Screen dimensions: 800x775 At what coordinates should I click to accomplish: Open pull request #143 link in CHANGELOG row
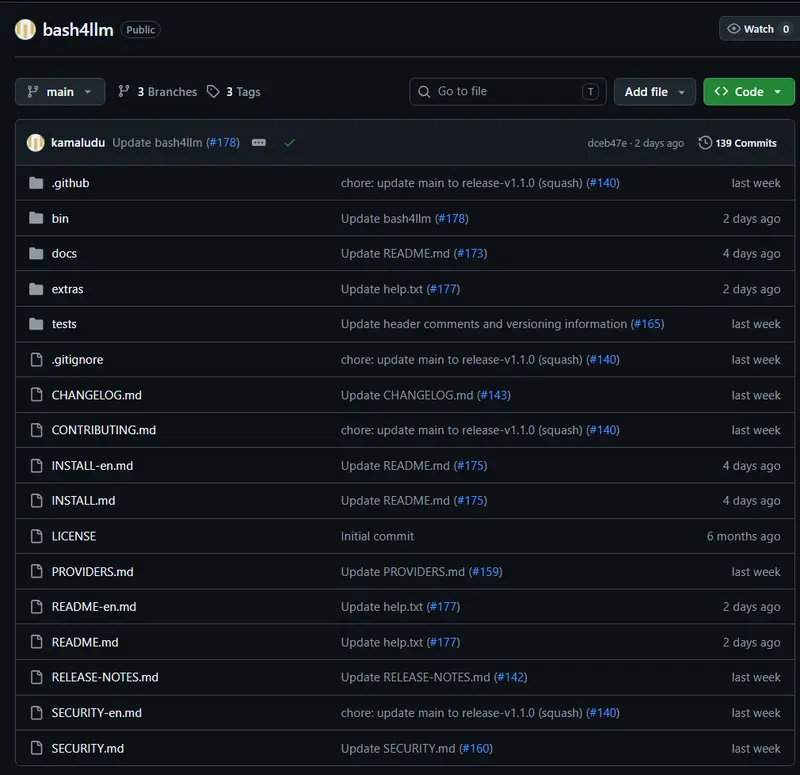pyautogui.click(x=494, y=395)
